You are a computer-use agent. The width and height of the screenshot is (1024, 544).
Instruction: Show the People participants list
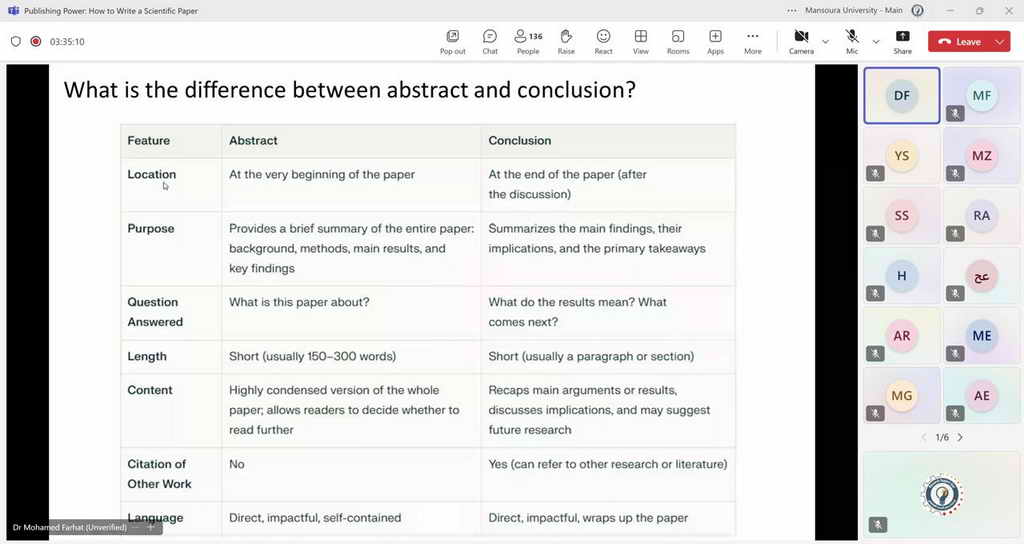pyautogui.click(x=528, y=42)
